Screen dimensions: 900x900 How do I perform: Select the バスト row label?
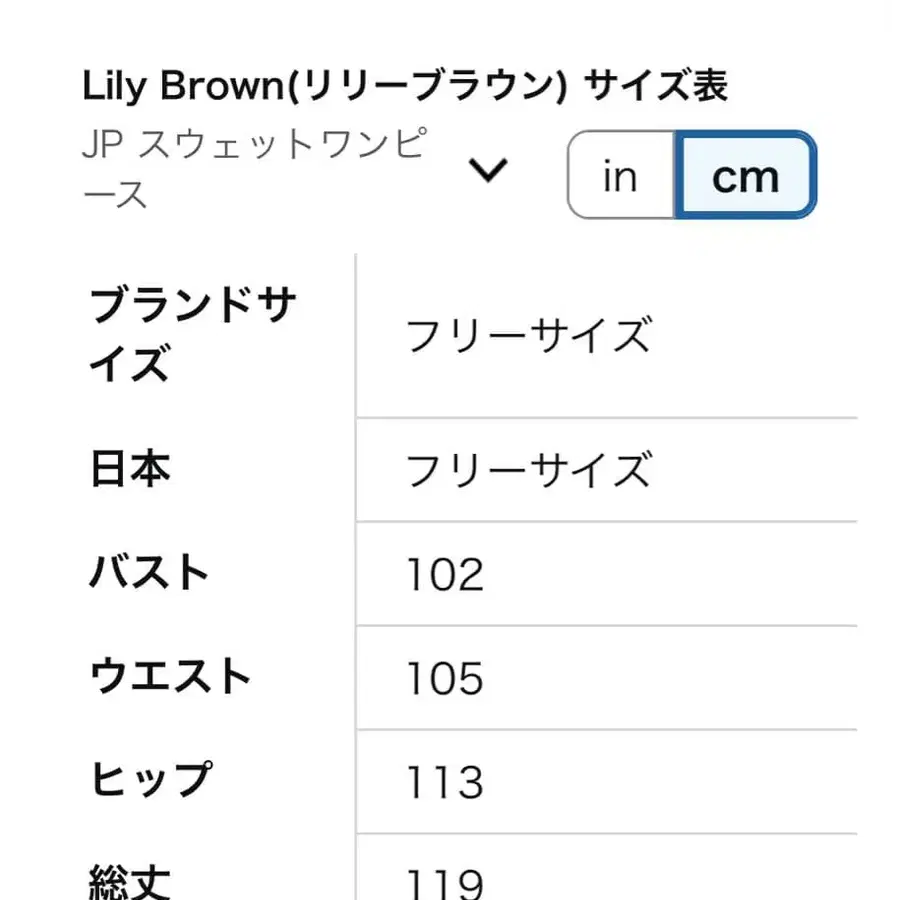[150, 573]
